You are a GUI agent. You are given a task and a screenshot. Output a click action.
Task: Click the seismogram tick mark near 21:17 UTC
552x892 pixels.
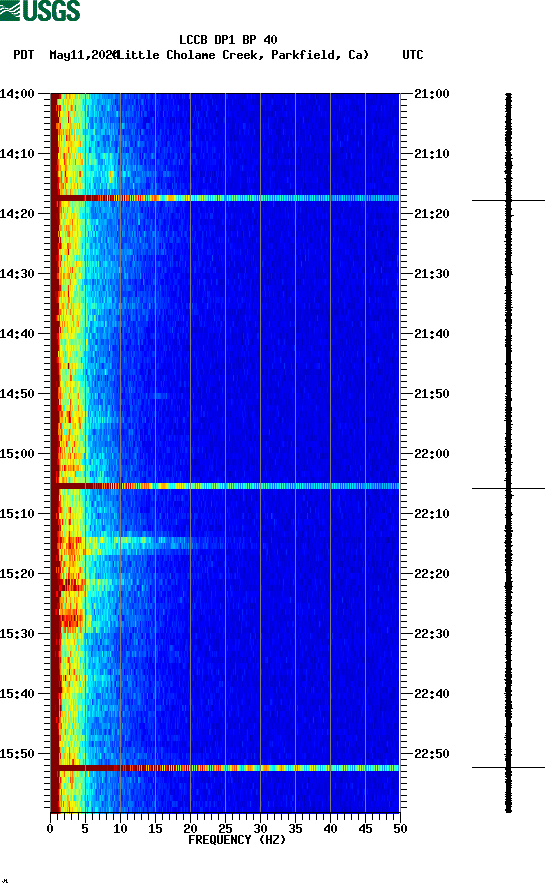(x=508, y=200)
